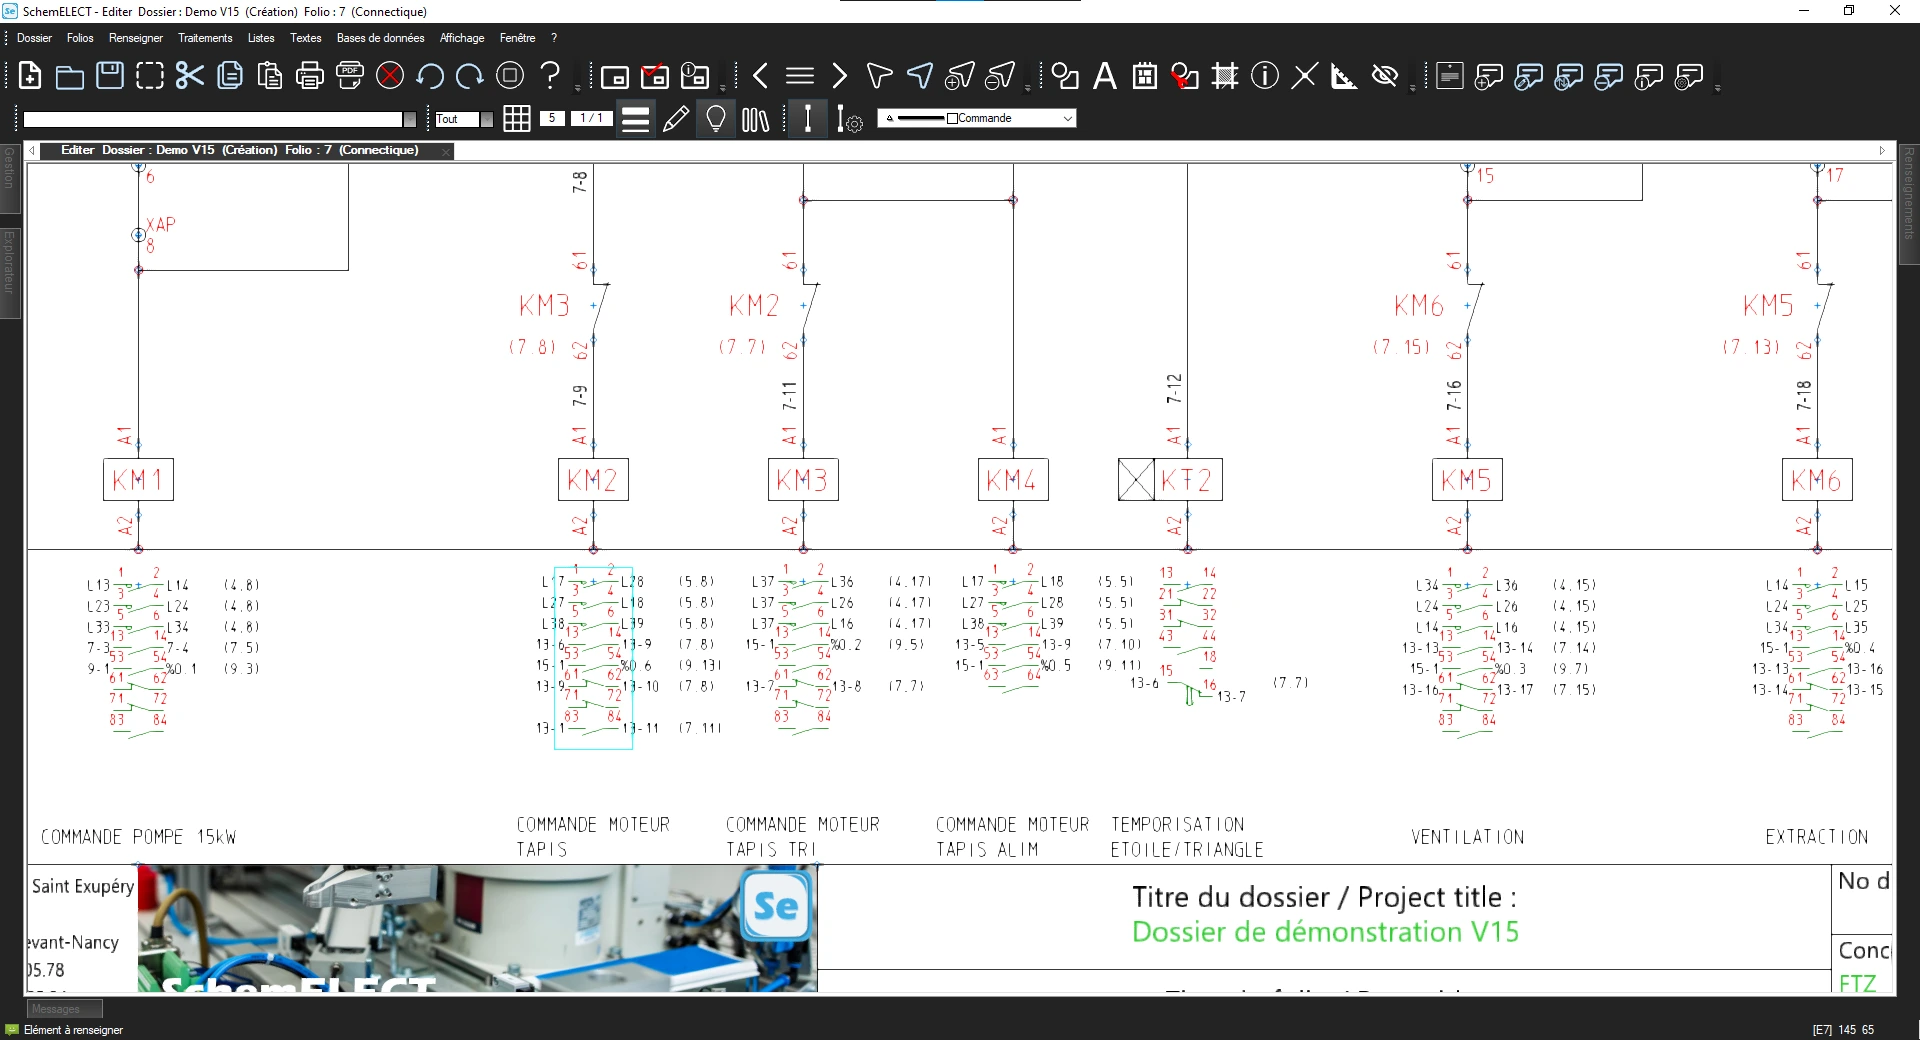Open the Folios menu

[80, 38]
